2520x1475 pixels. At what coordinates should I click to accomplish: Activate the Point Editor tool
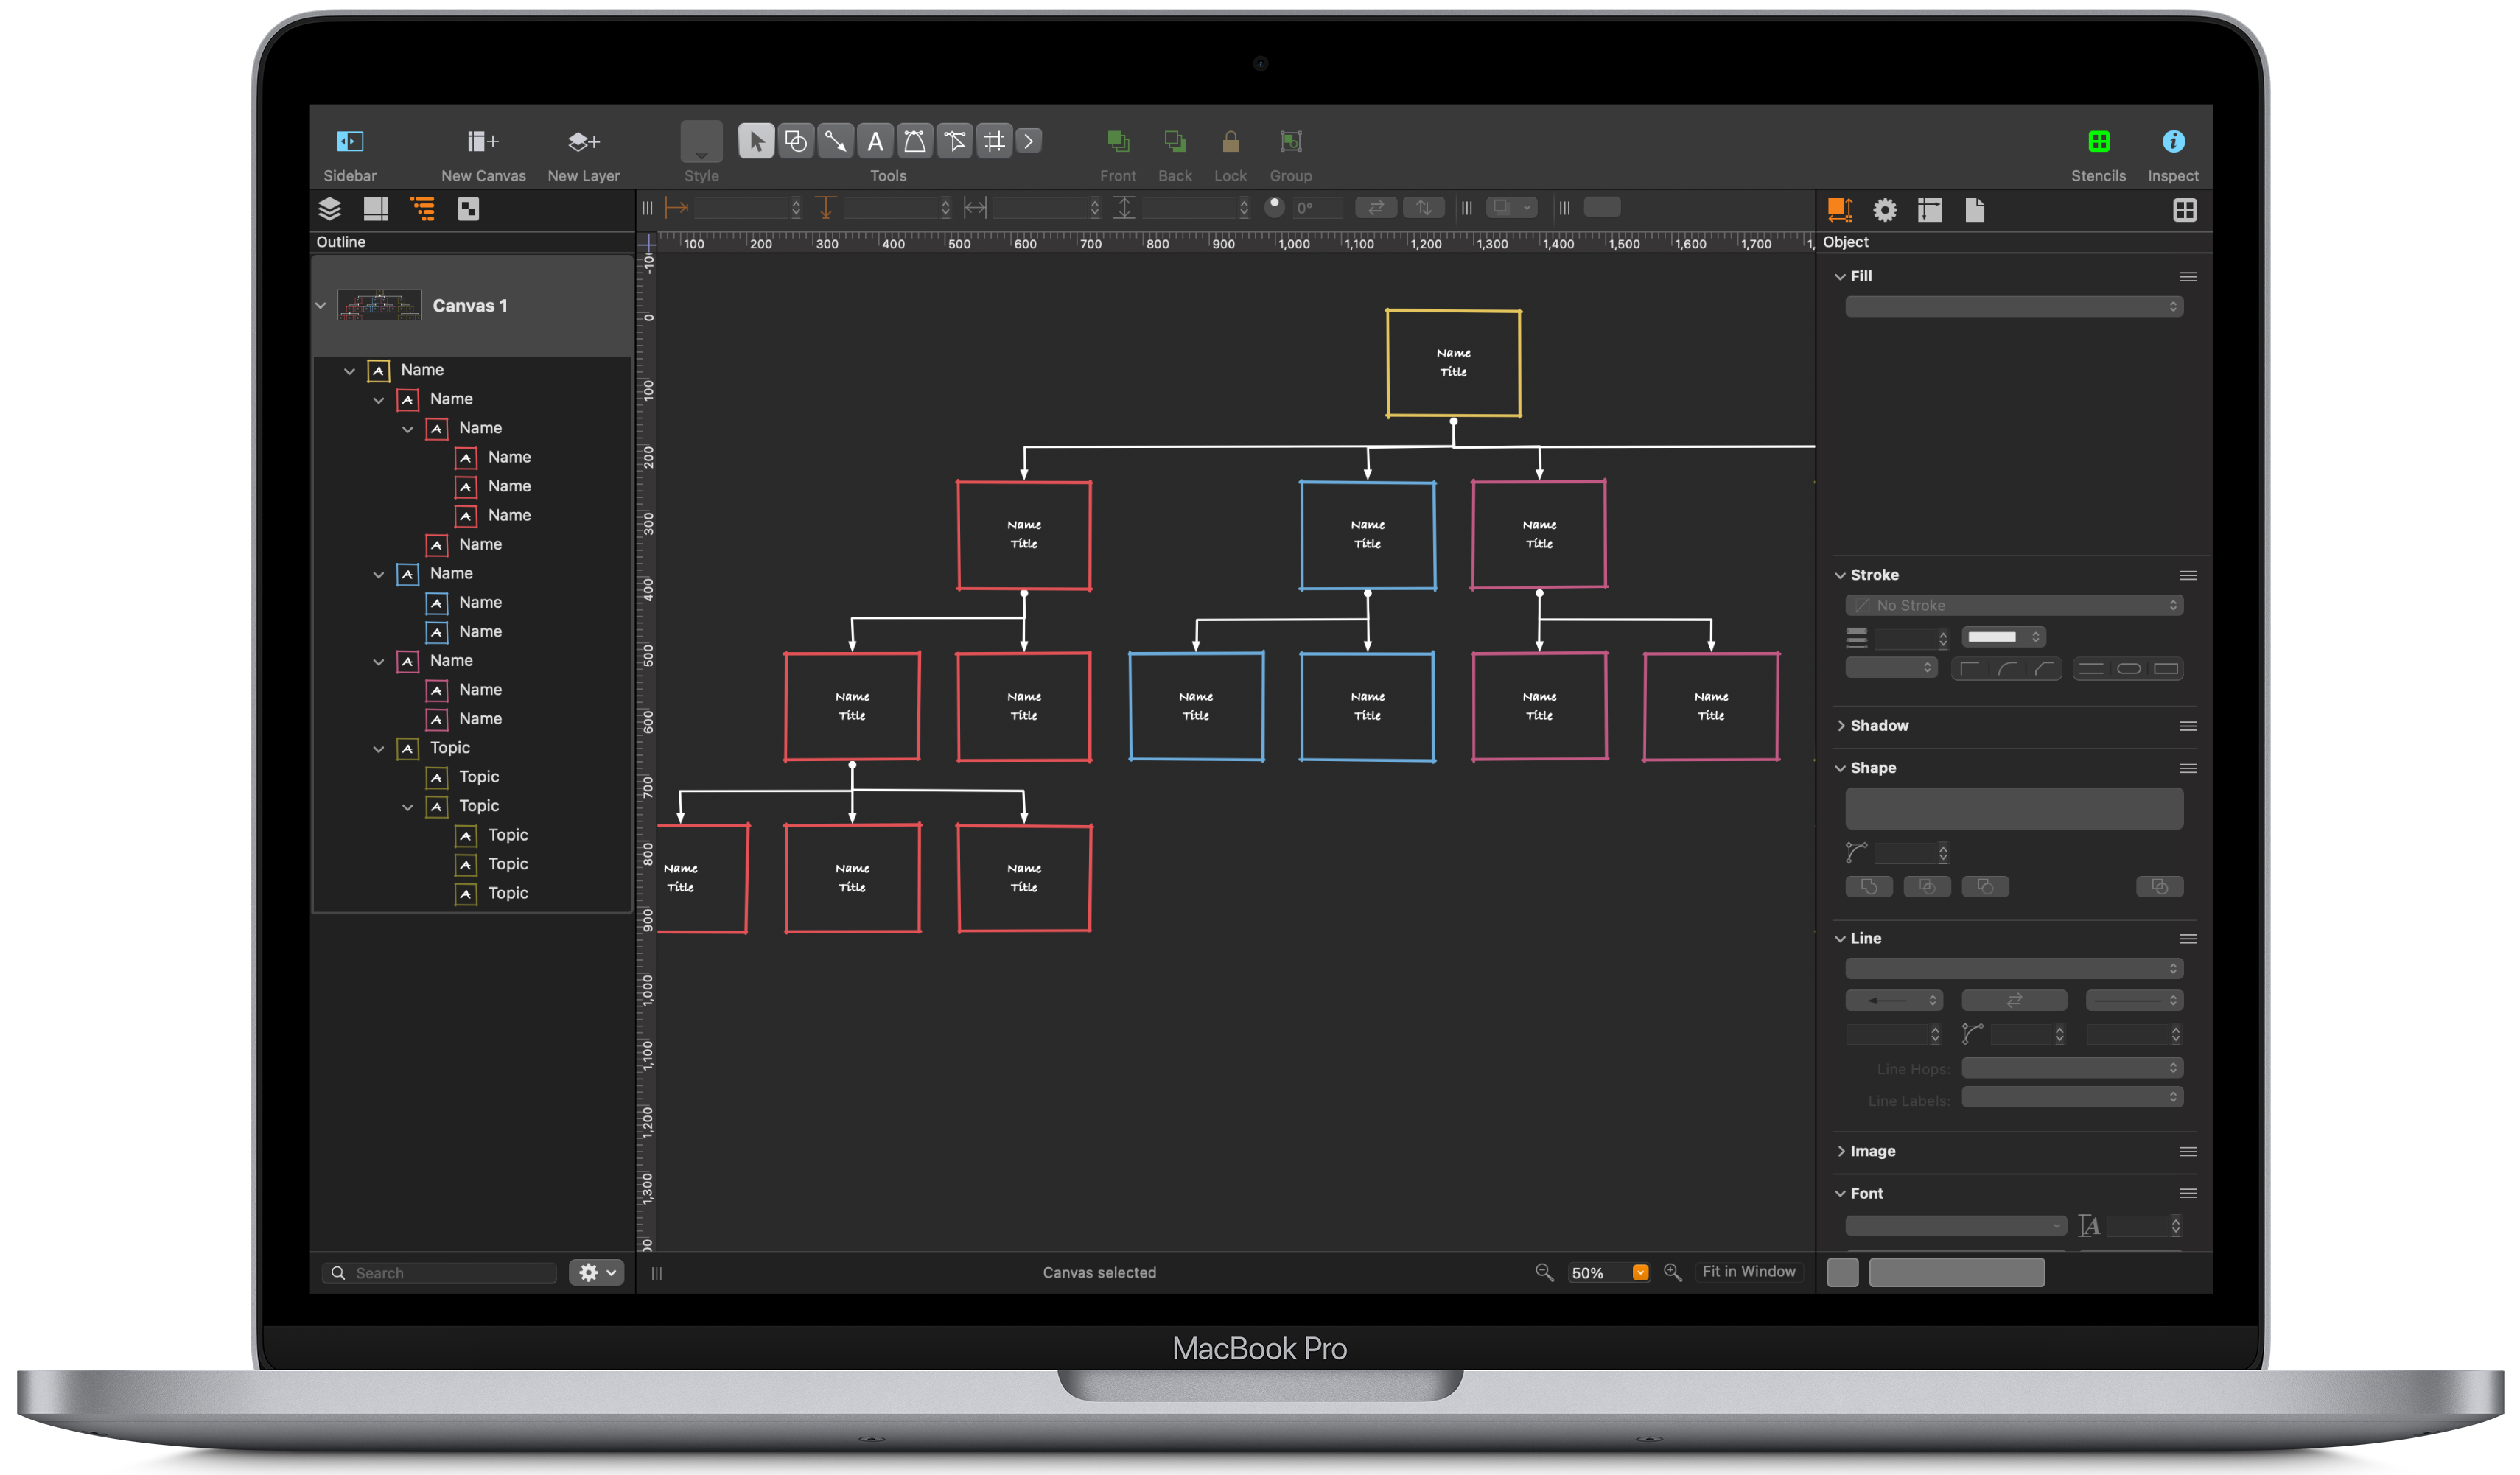954,141
